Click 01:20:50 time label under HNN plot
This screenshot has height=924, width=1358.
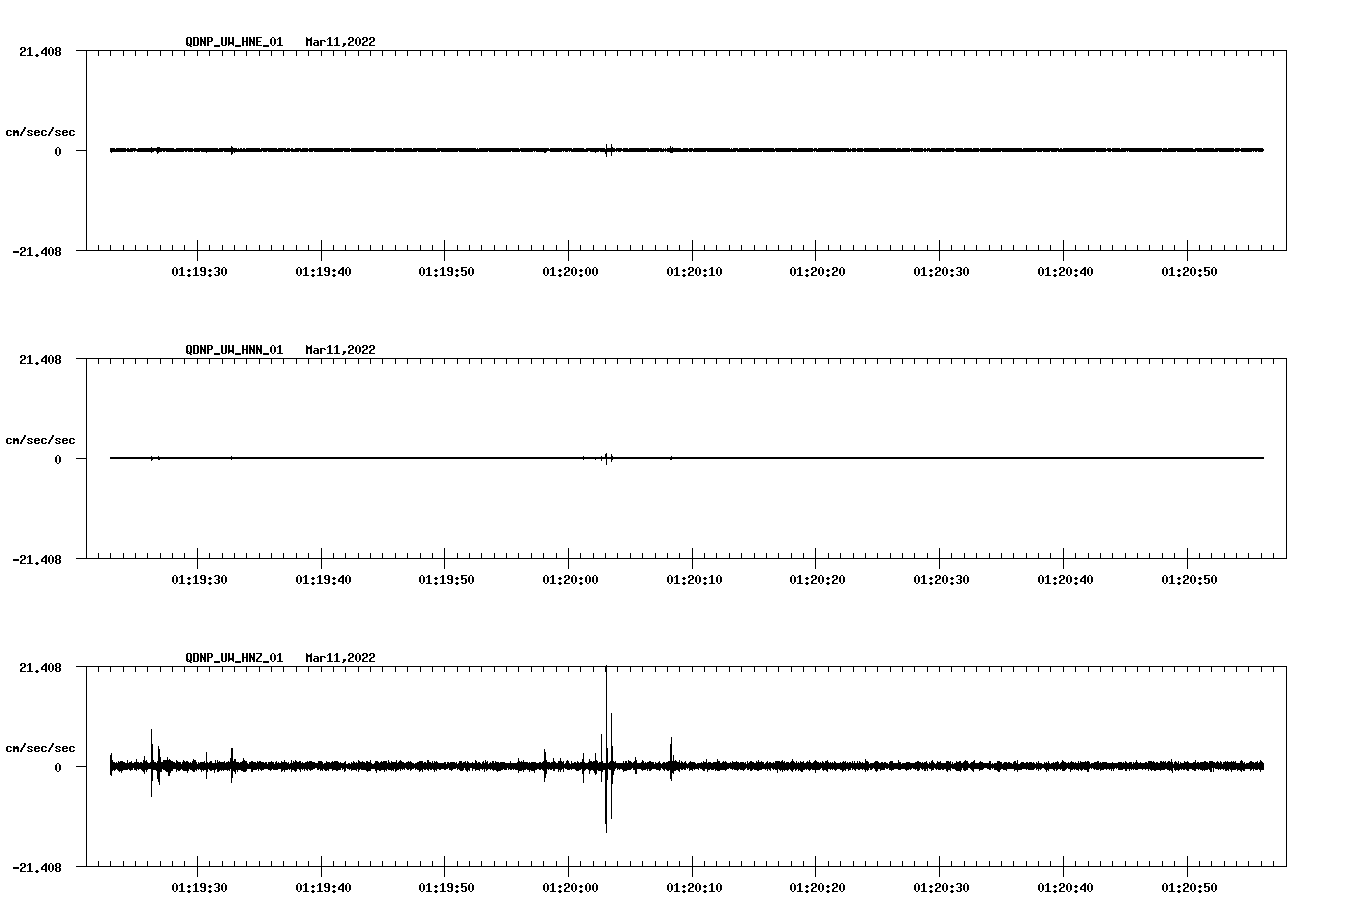tap(1188, 580)
